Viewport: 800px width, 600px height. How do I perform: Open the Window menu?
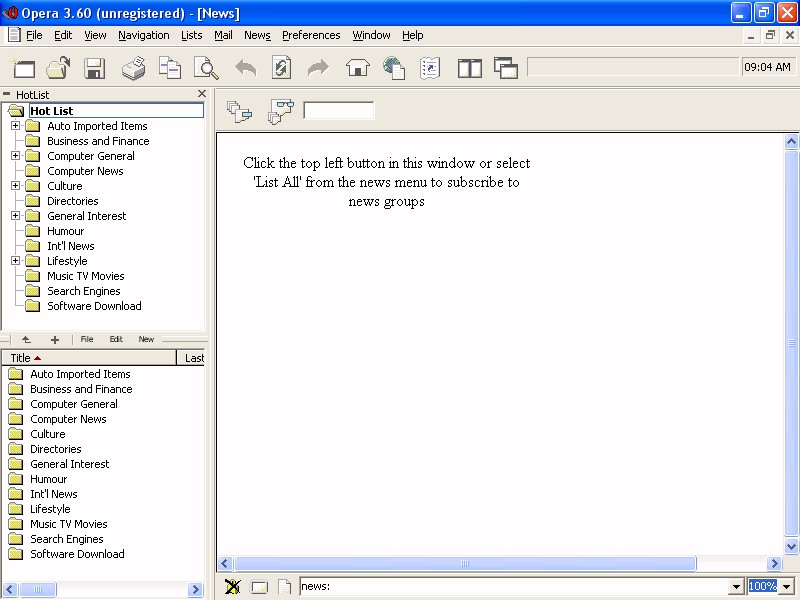coord(371,35)
